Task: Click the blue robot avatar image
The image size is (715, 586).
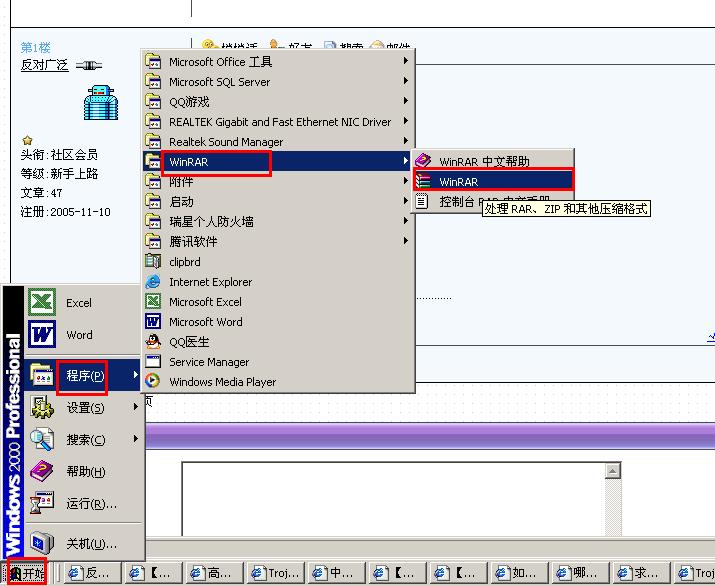Action: coord(101,103)
